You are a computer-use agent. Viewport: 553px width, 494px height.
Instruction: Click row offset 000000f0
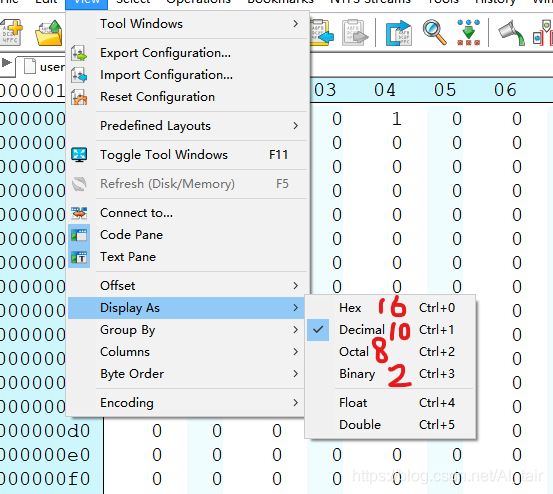tap(45, 479)
